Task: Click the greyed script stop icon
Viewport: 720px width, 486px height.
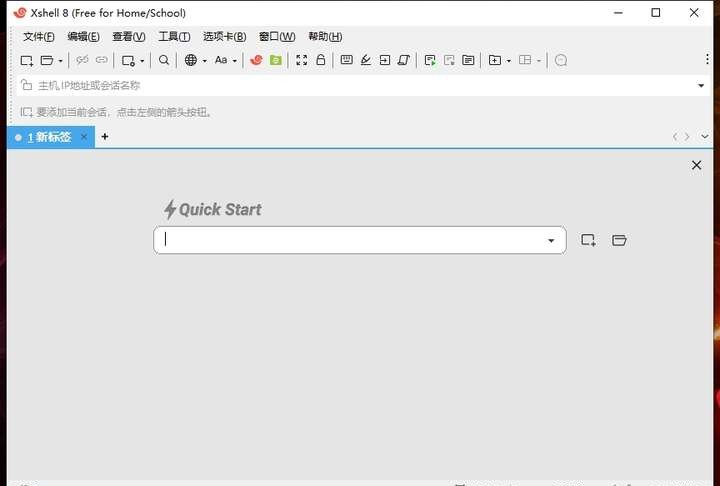Action: pyautogui.click(x=449, y=60)
